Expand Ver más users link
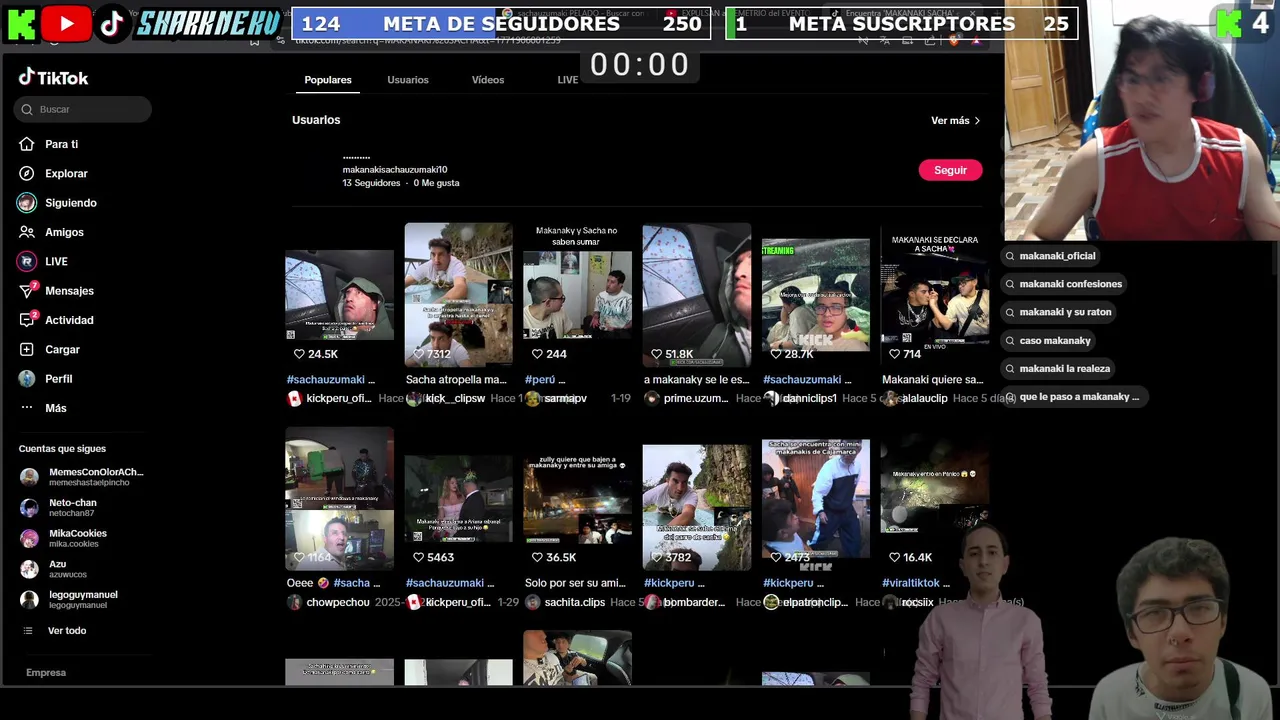Viewport: 1280px width, 720px height. click(955, 120)
